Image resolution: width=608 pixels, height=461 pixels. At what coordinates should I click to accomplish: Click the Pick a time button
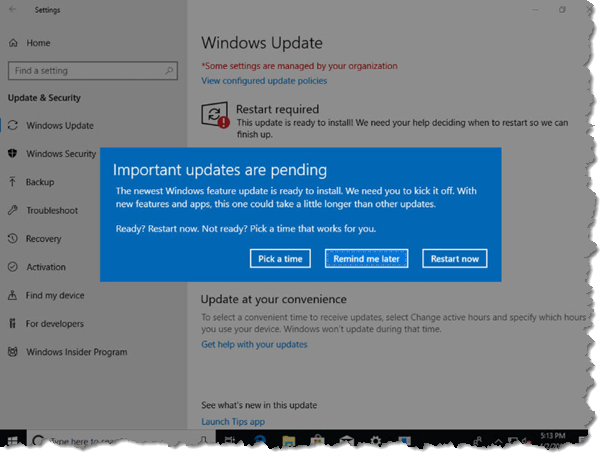[x=280, y=259]
